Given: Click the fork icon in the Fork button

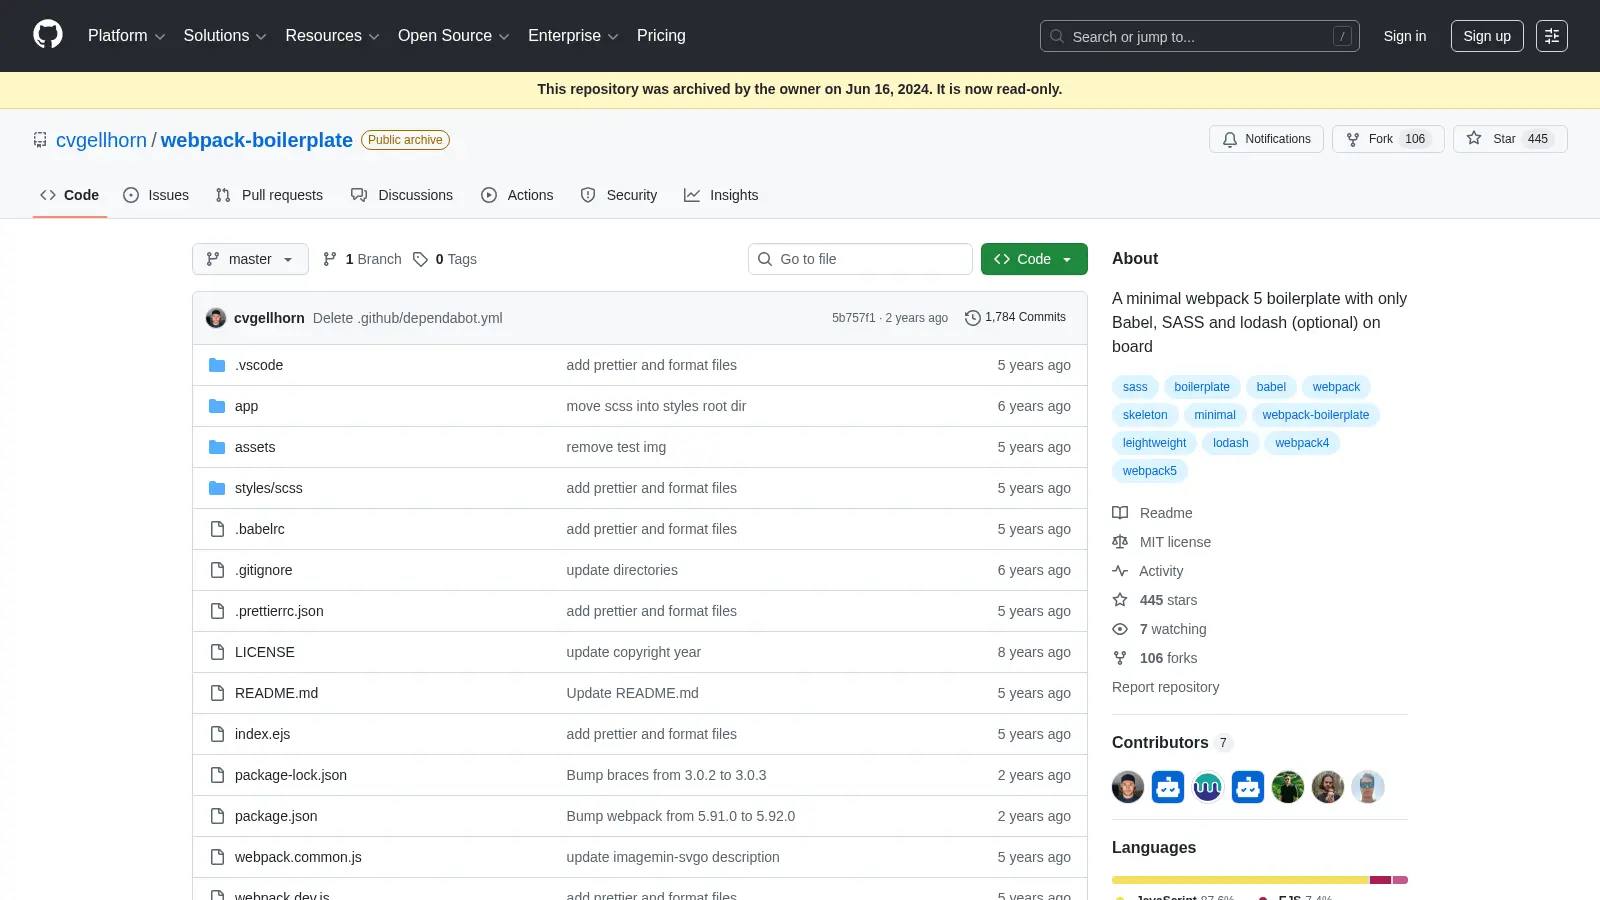Looking at the screenshot, I should 1353,139.
